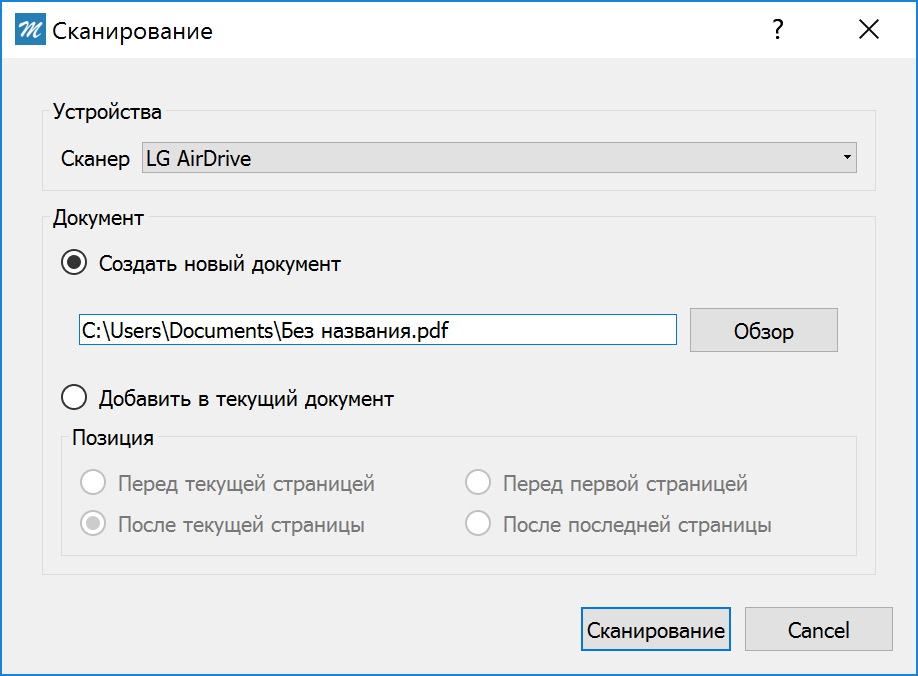Click the Сканирование title bar text
This screenshot has width=918, height=676.
[132, 31]
